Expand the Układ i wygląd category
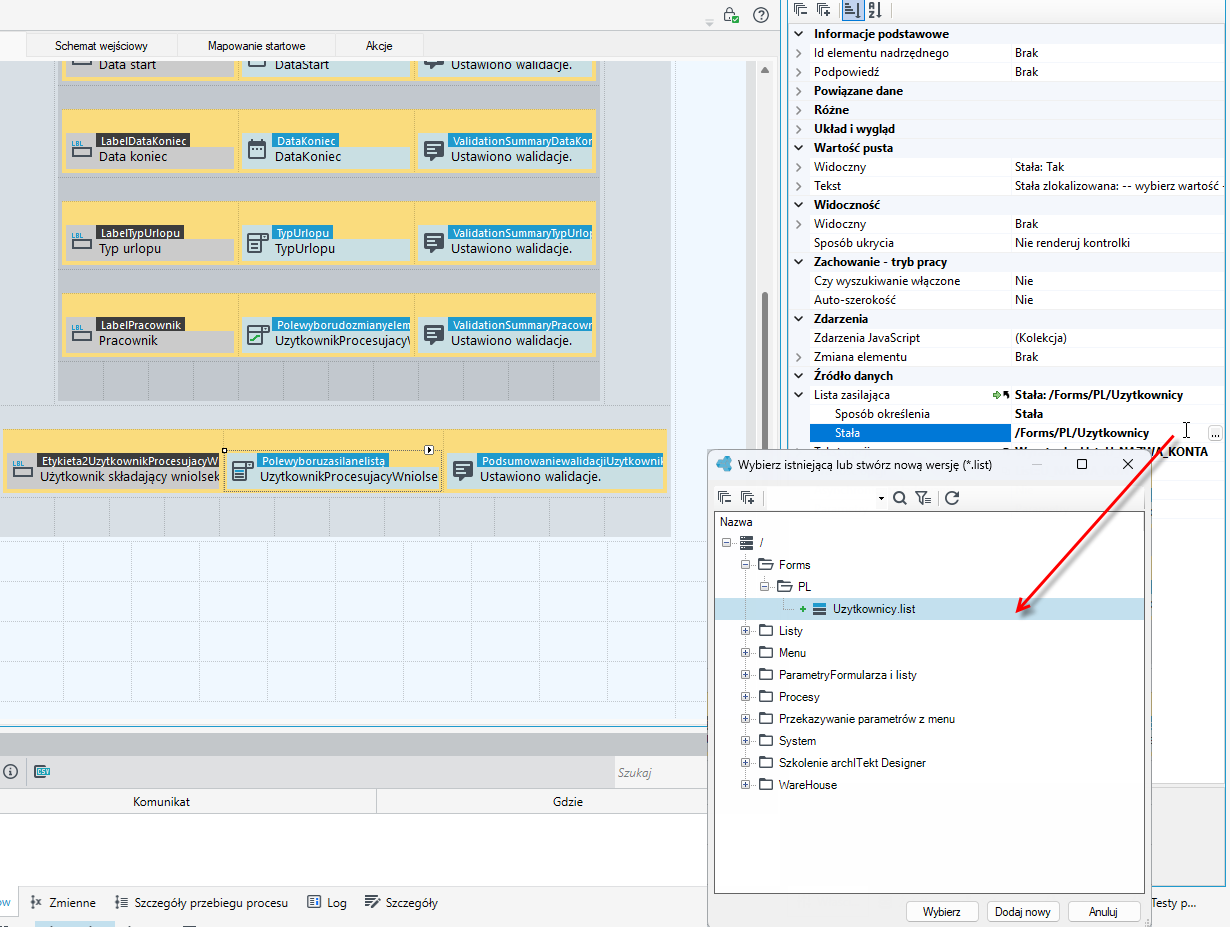The height and width of the screenshot is (927, 1230). [x=799, y=129]
